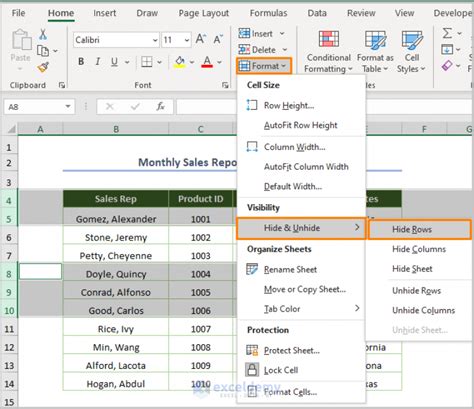Select Hide Columns in submenu

(420, 249)
